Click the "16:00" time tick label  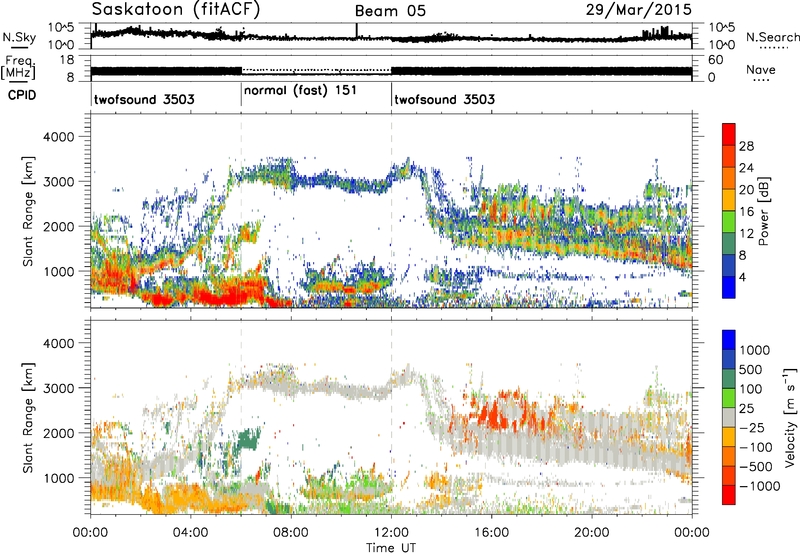pyautogui.click(x=491, y=533)
